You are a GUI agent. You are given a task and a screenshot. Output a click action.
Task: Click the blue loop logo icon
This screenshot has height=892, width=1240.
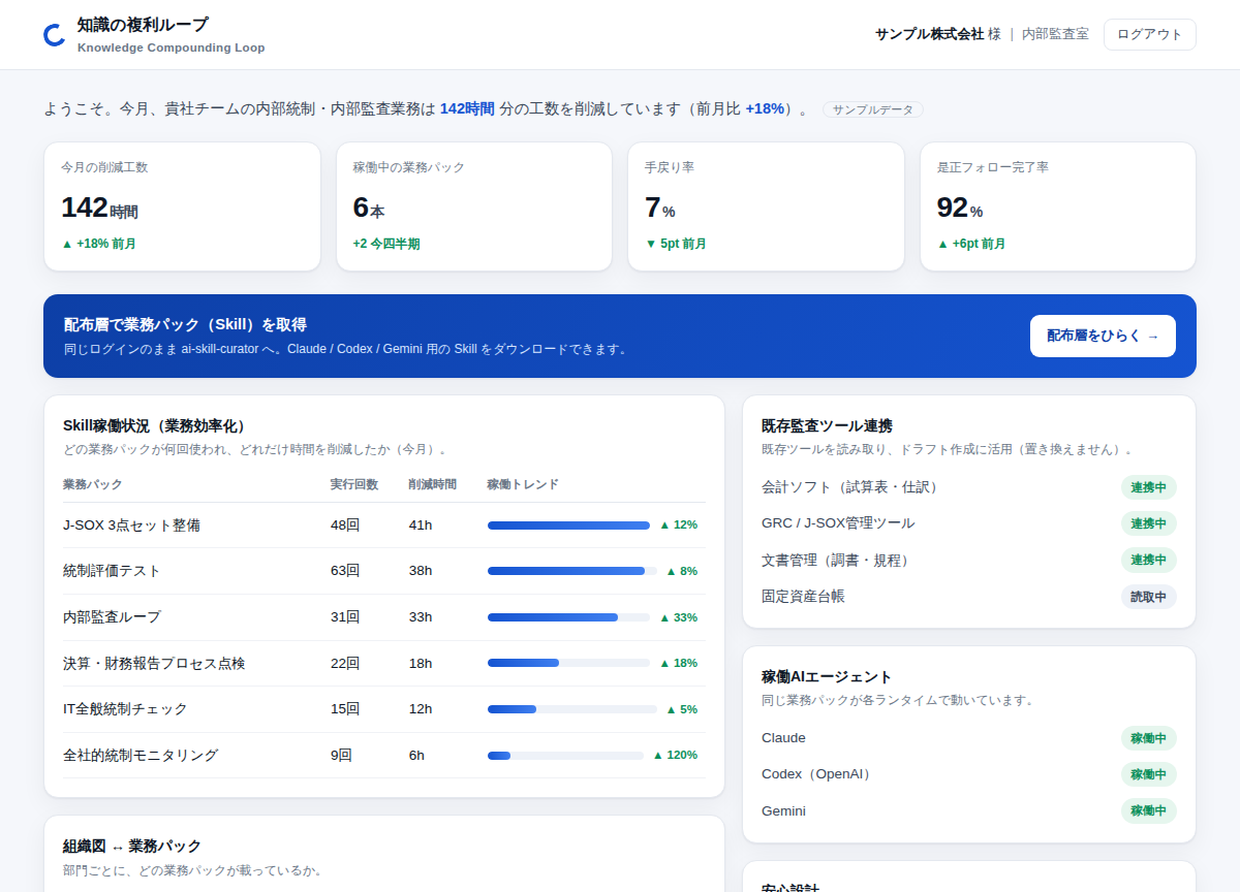coord(54,35)
